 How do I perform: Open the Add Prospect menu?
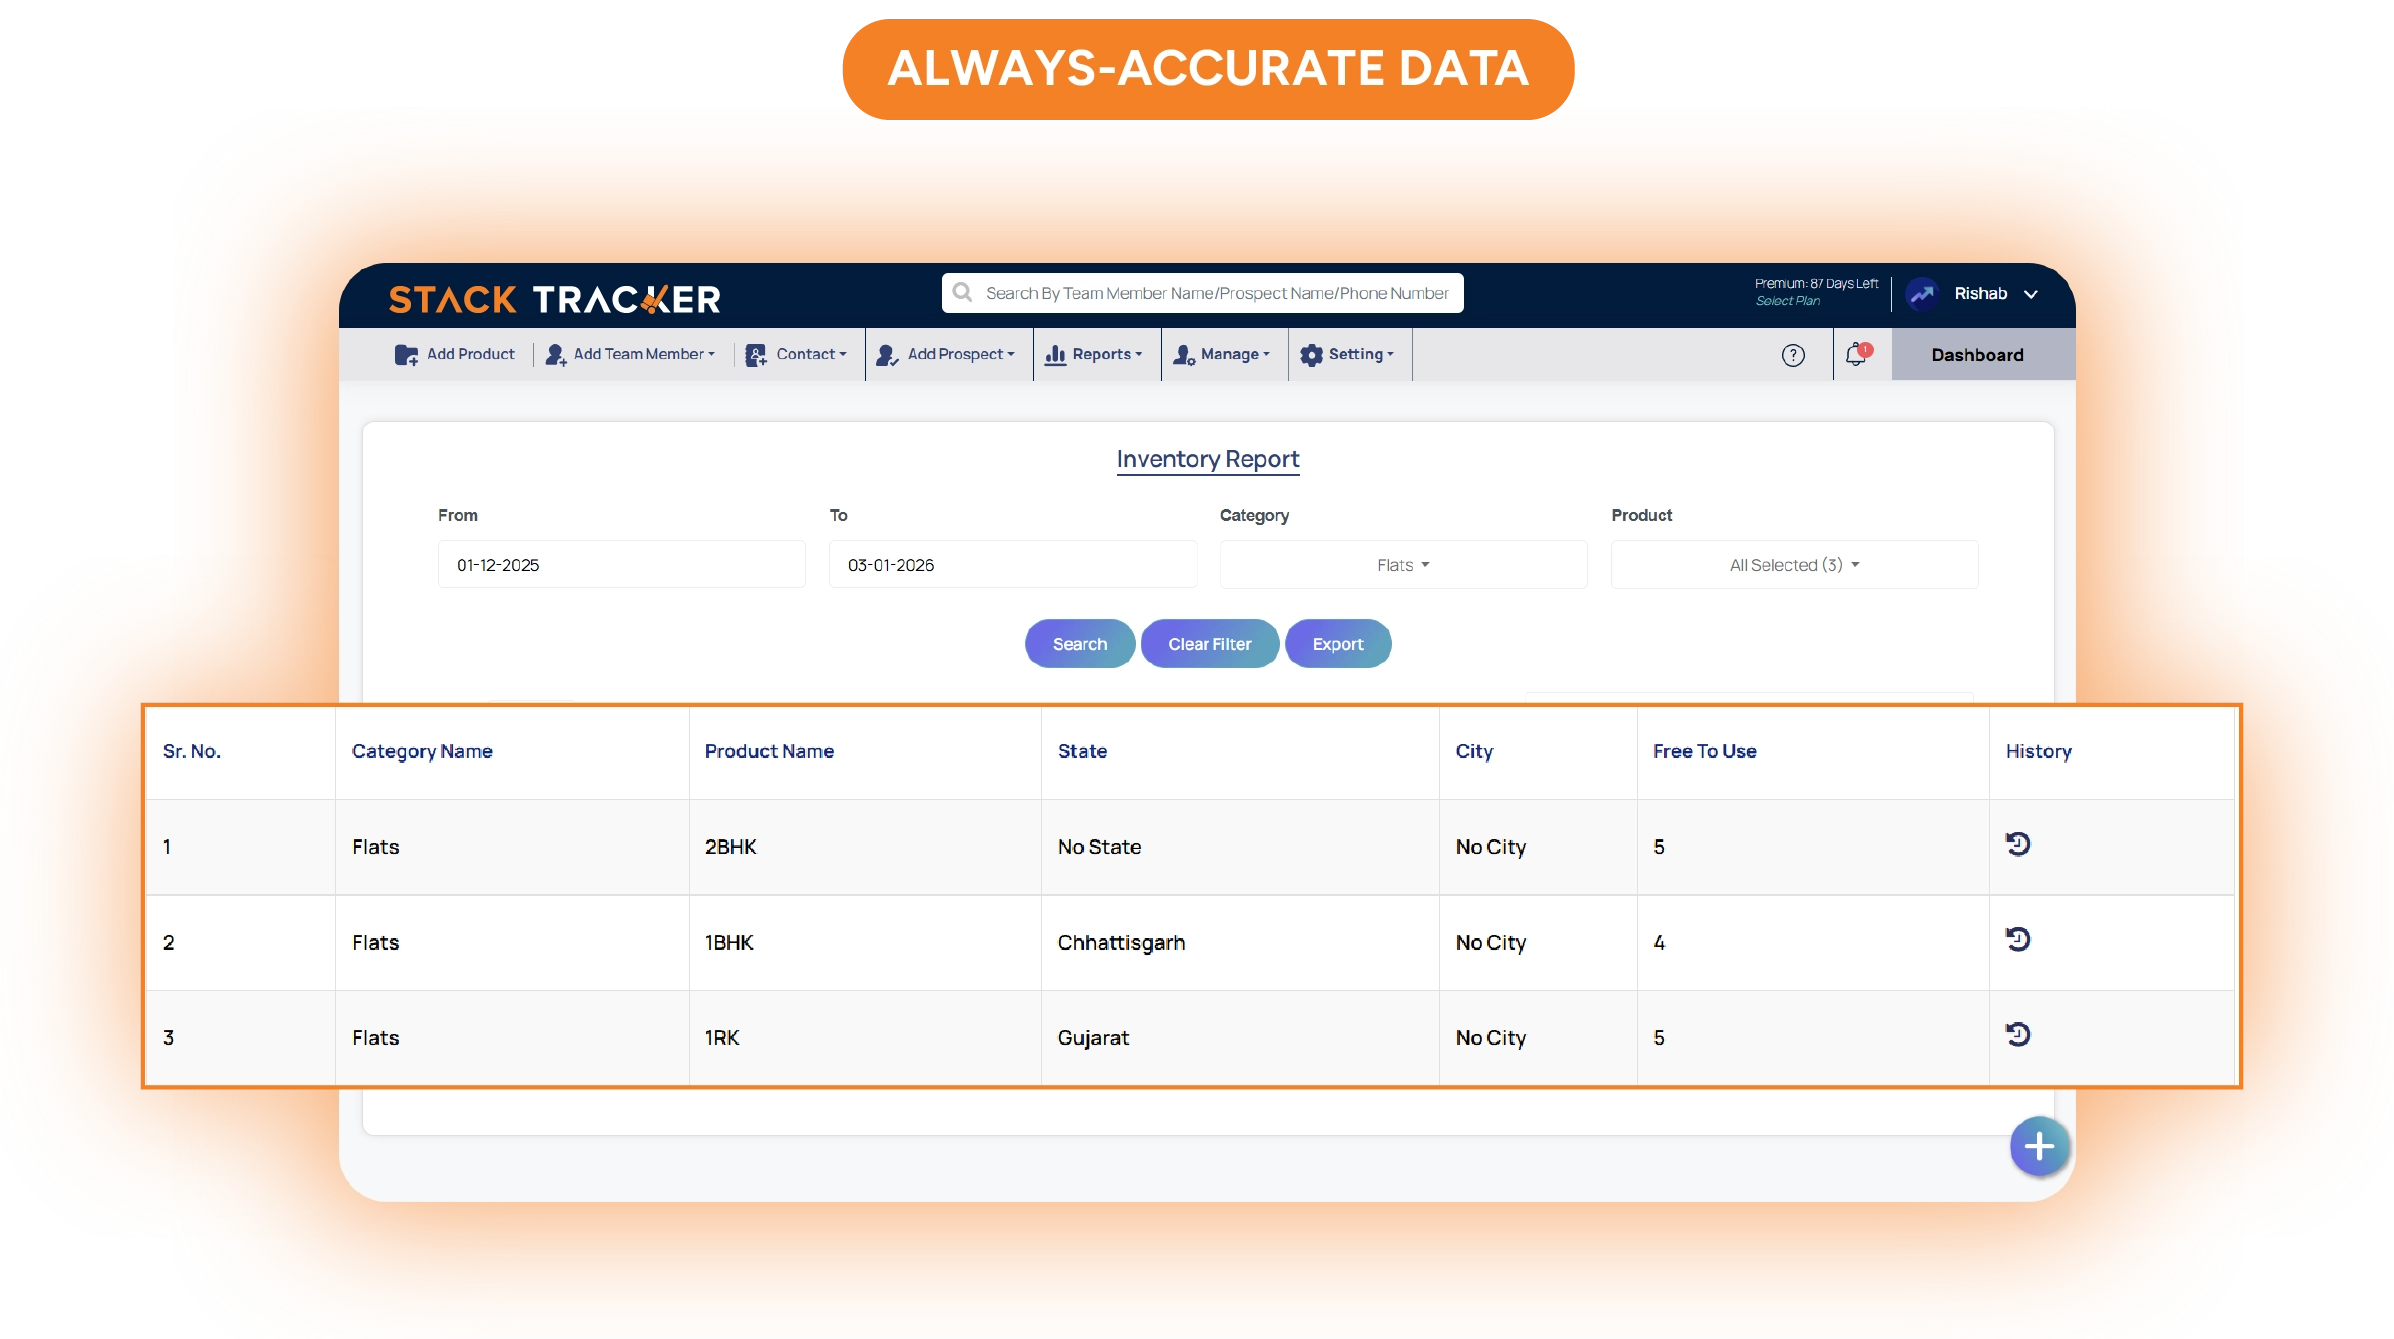(948, 354)
